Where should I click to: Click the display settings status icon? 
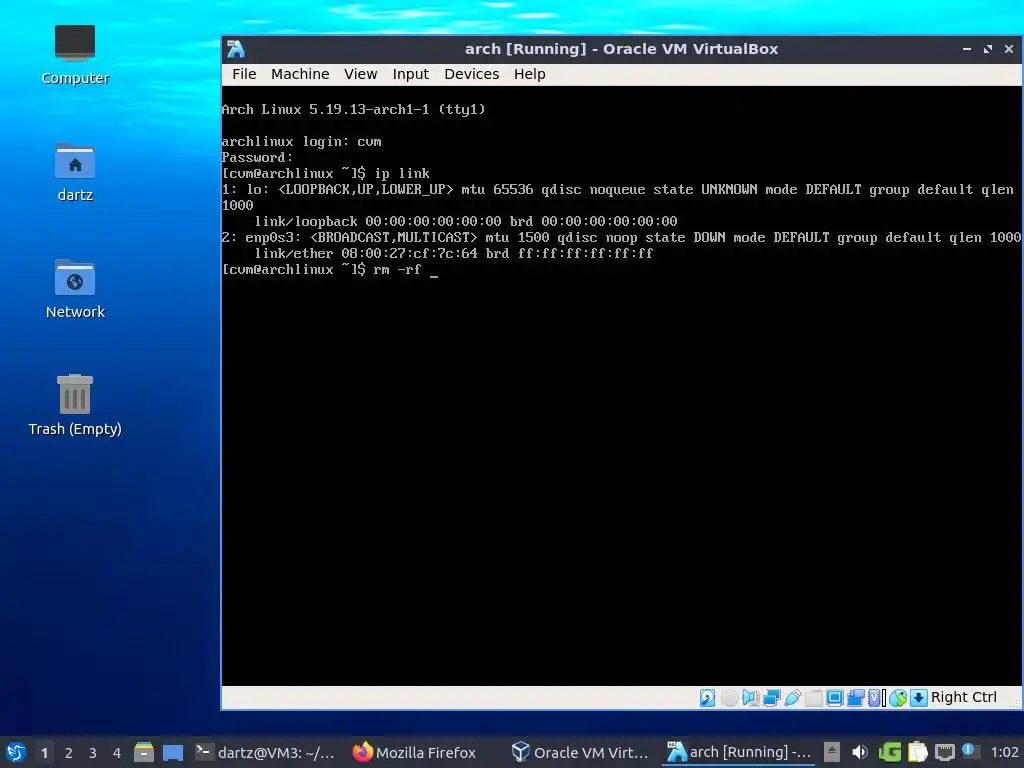[x=834, y=697]
